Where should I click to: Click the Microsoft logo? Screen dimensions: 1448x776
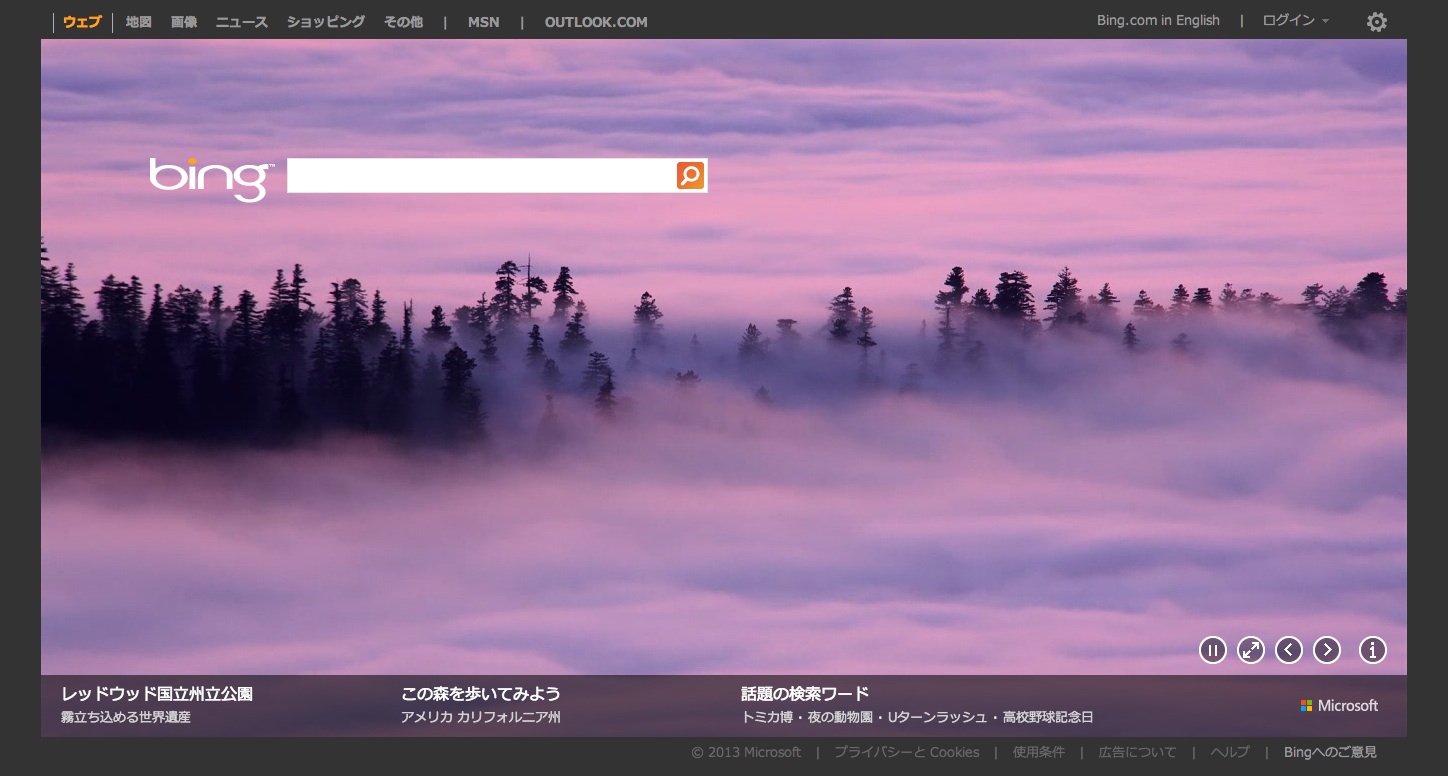pyautogui.click(x=1339, y=706)
